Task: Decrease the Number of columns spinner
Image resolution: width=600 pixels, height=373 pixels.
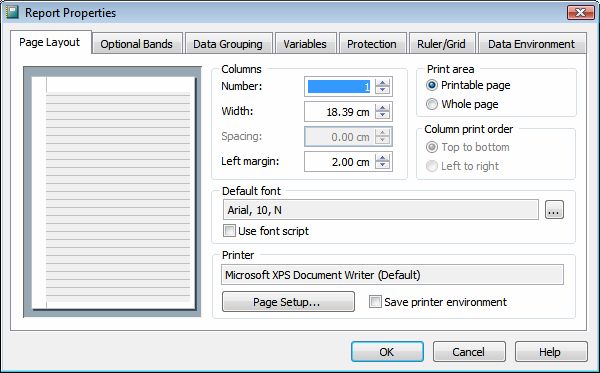Action: point(382,91)
